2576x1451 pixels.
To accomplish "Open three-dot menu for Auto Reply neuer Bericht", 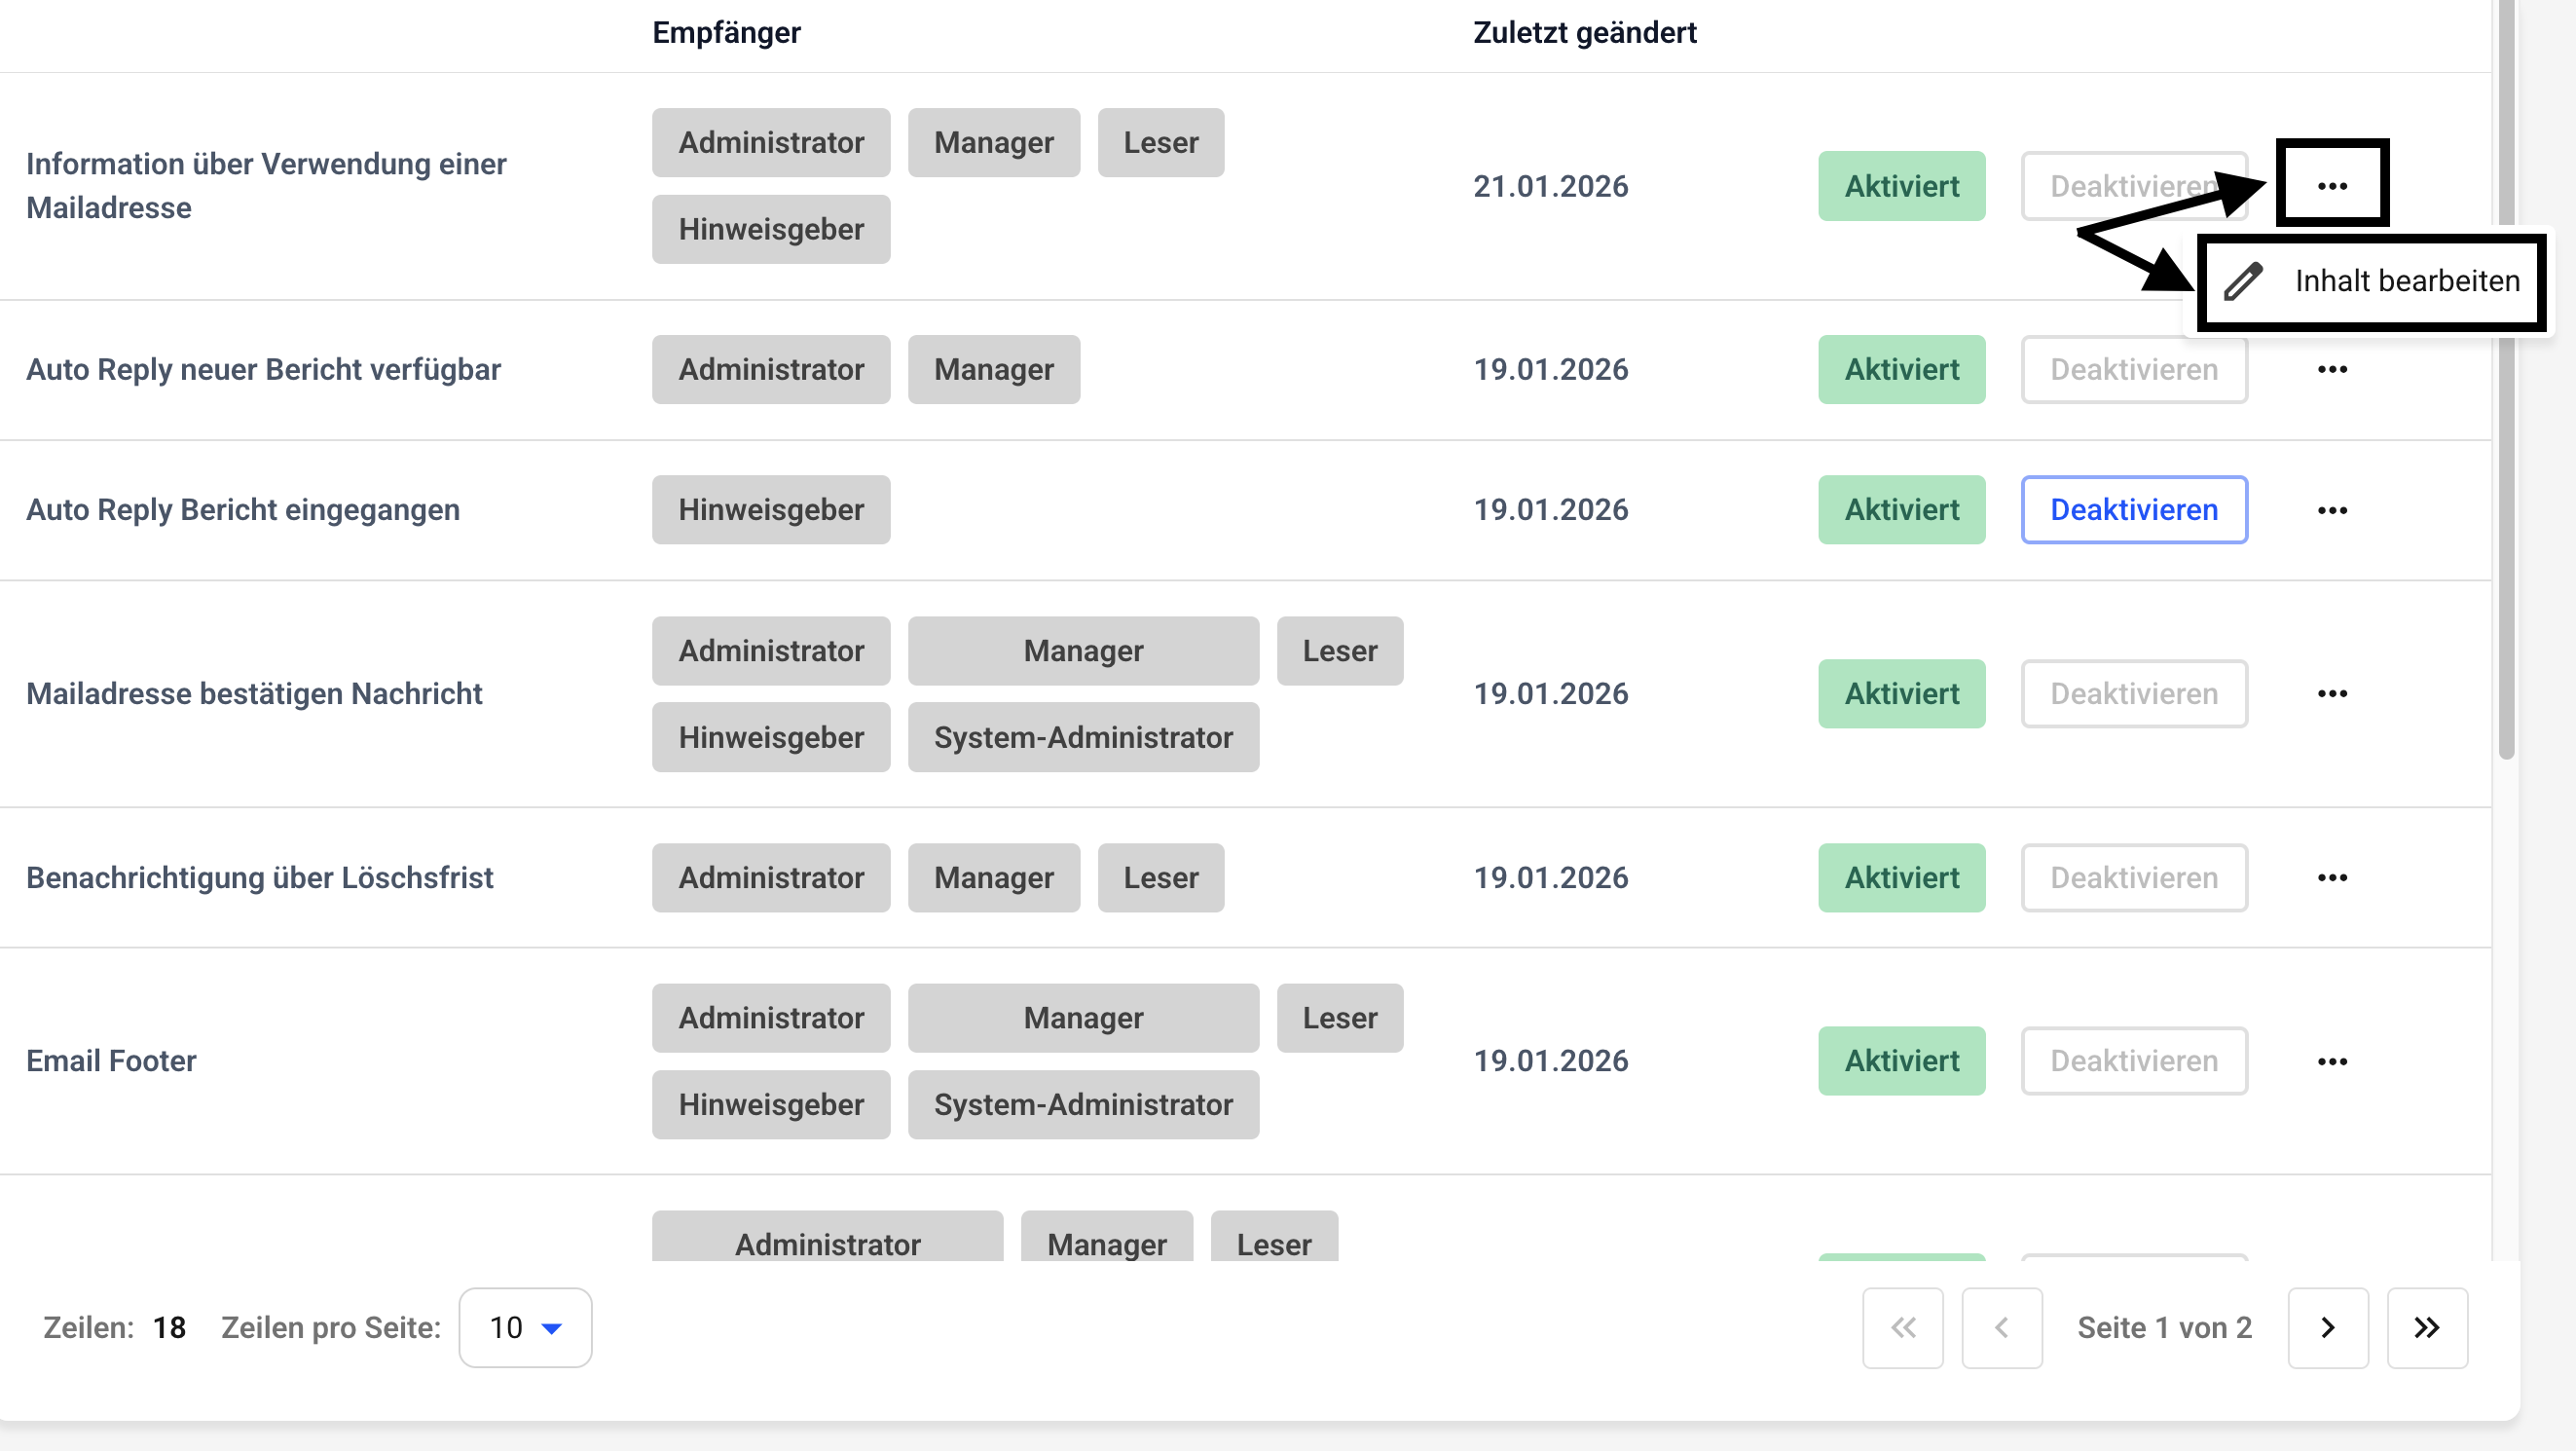I will pyautogui.click(x=2332, y=370).
